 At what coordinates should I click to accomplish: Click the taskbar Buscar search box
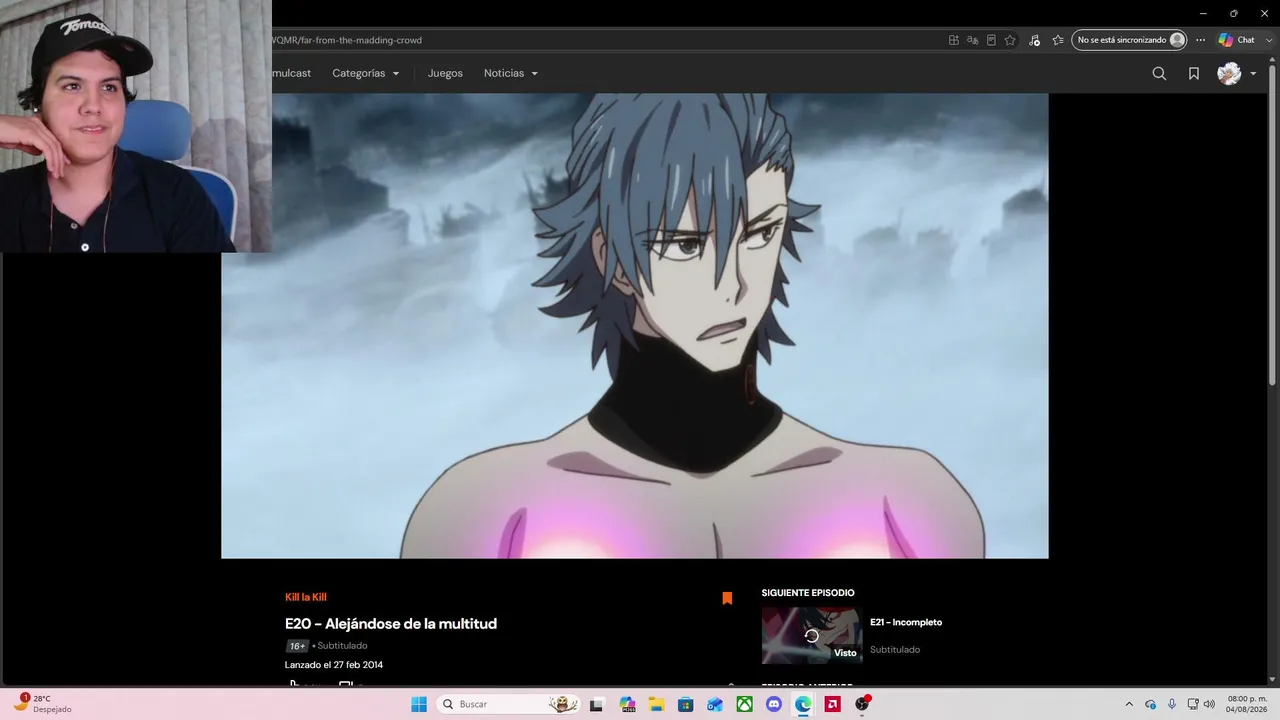(x=510, y=704)
